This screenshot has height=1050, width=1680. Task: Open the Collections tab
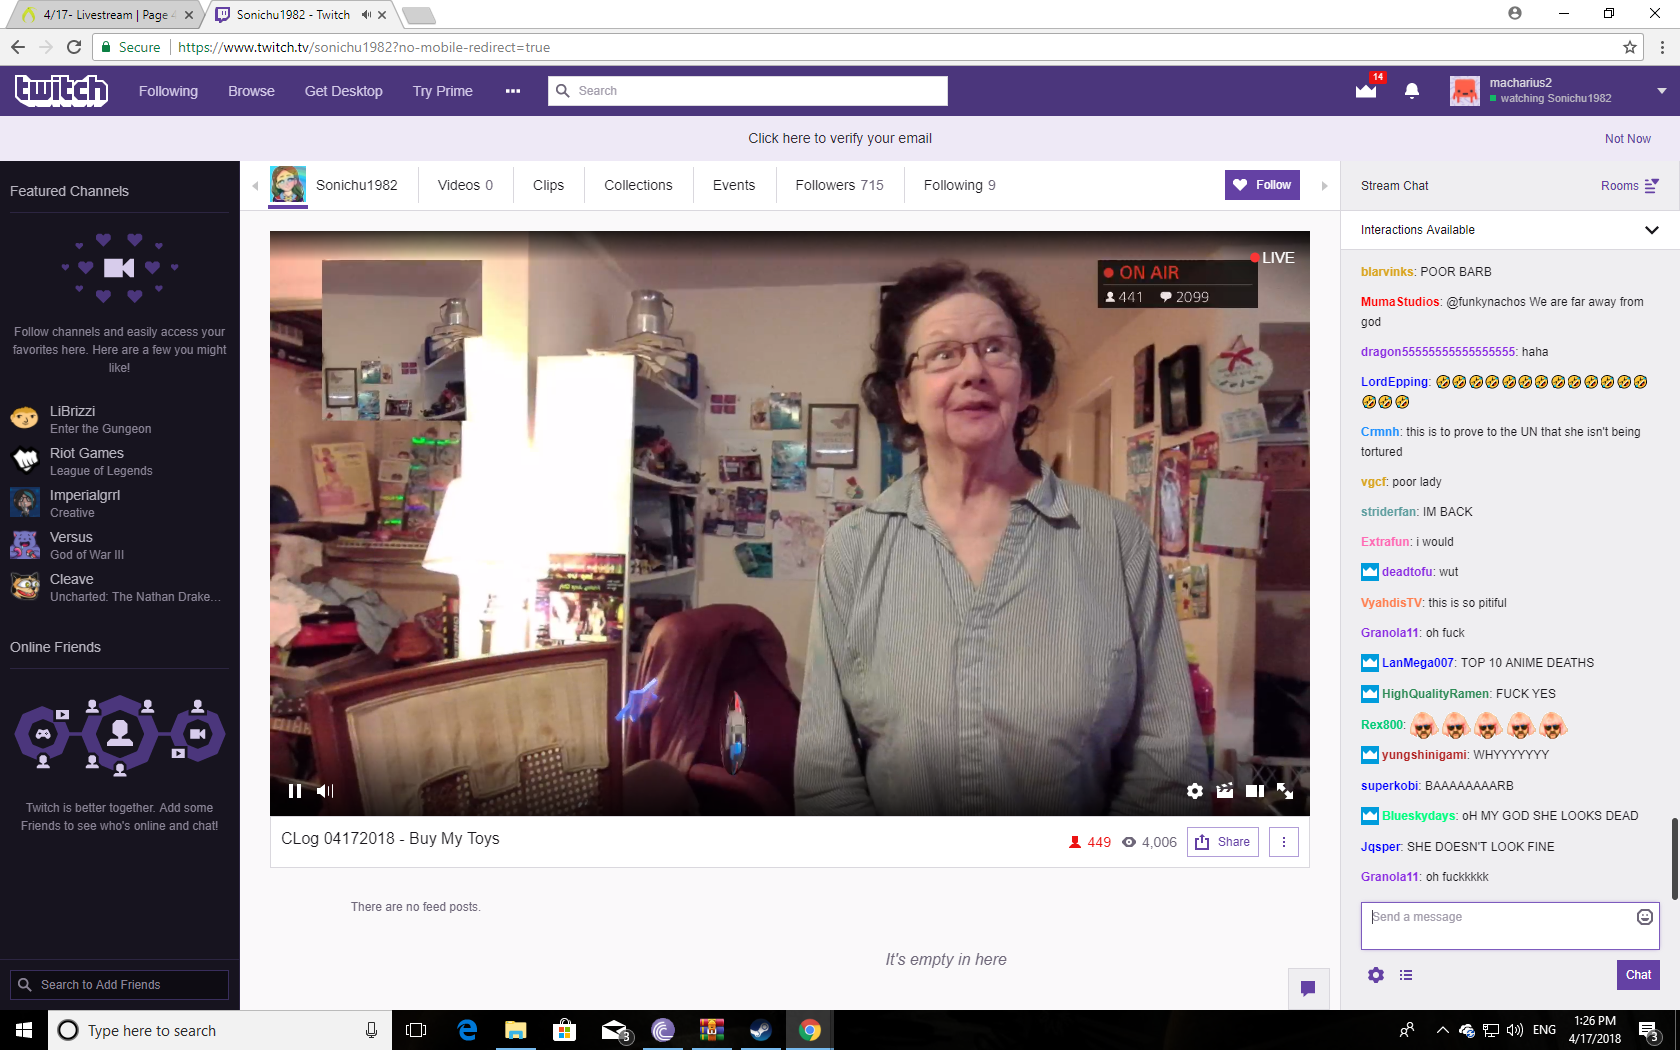pos(638,185)
